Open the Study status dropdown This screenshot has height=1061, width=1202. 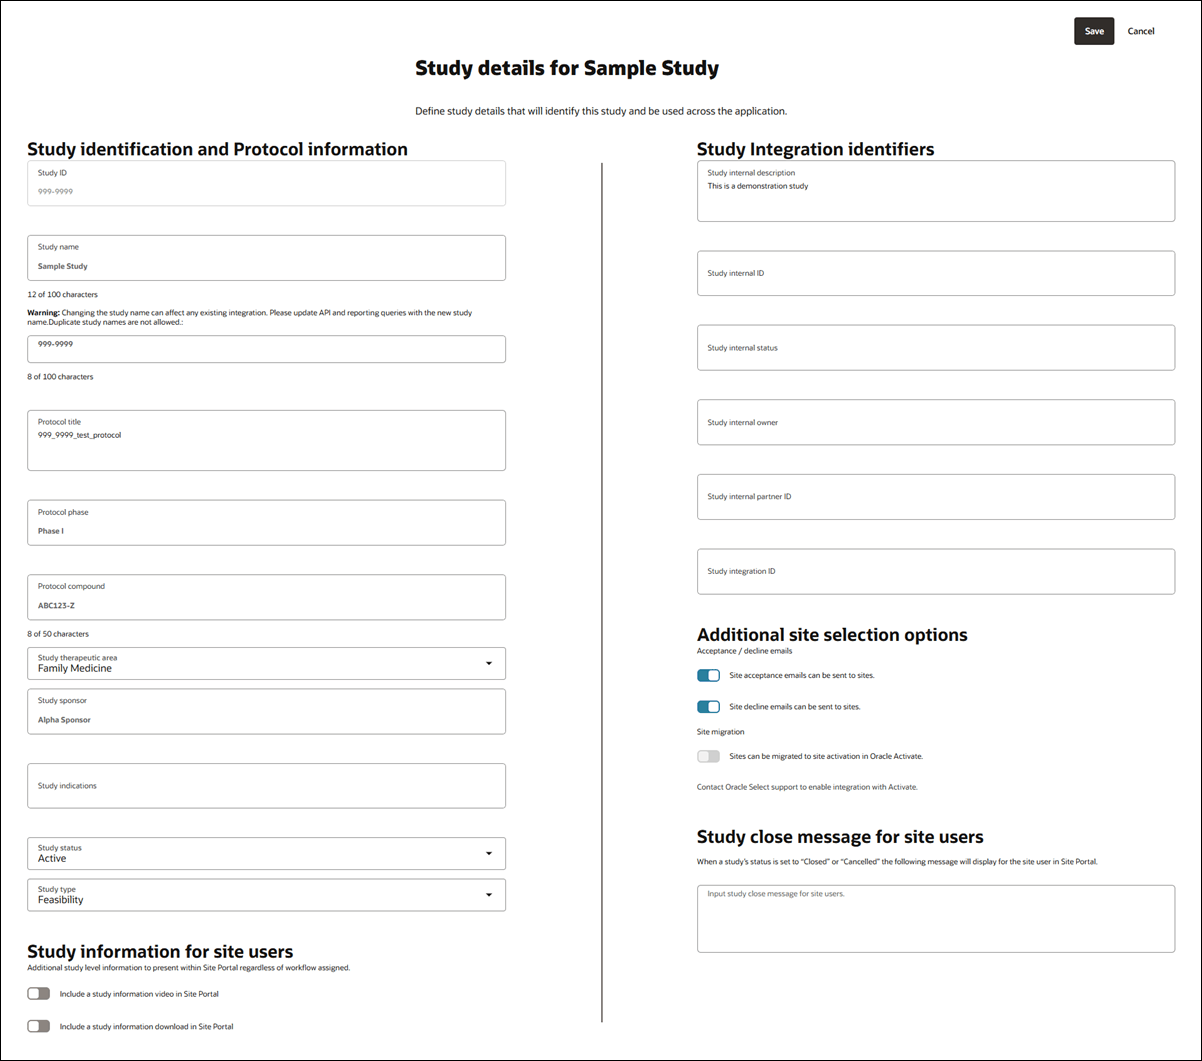pyautogui.click(x=489, y=853)
